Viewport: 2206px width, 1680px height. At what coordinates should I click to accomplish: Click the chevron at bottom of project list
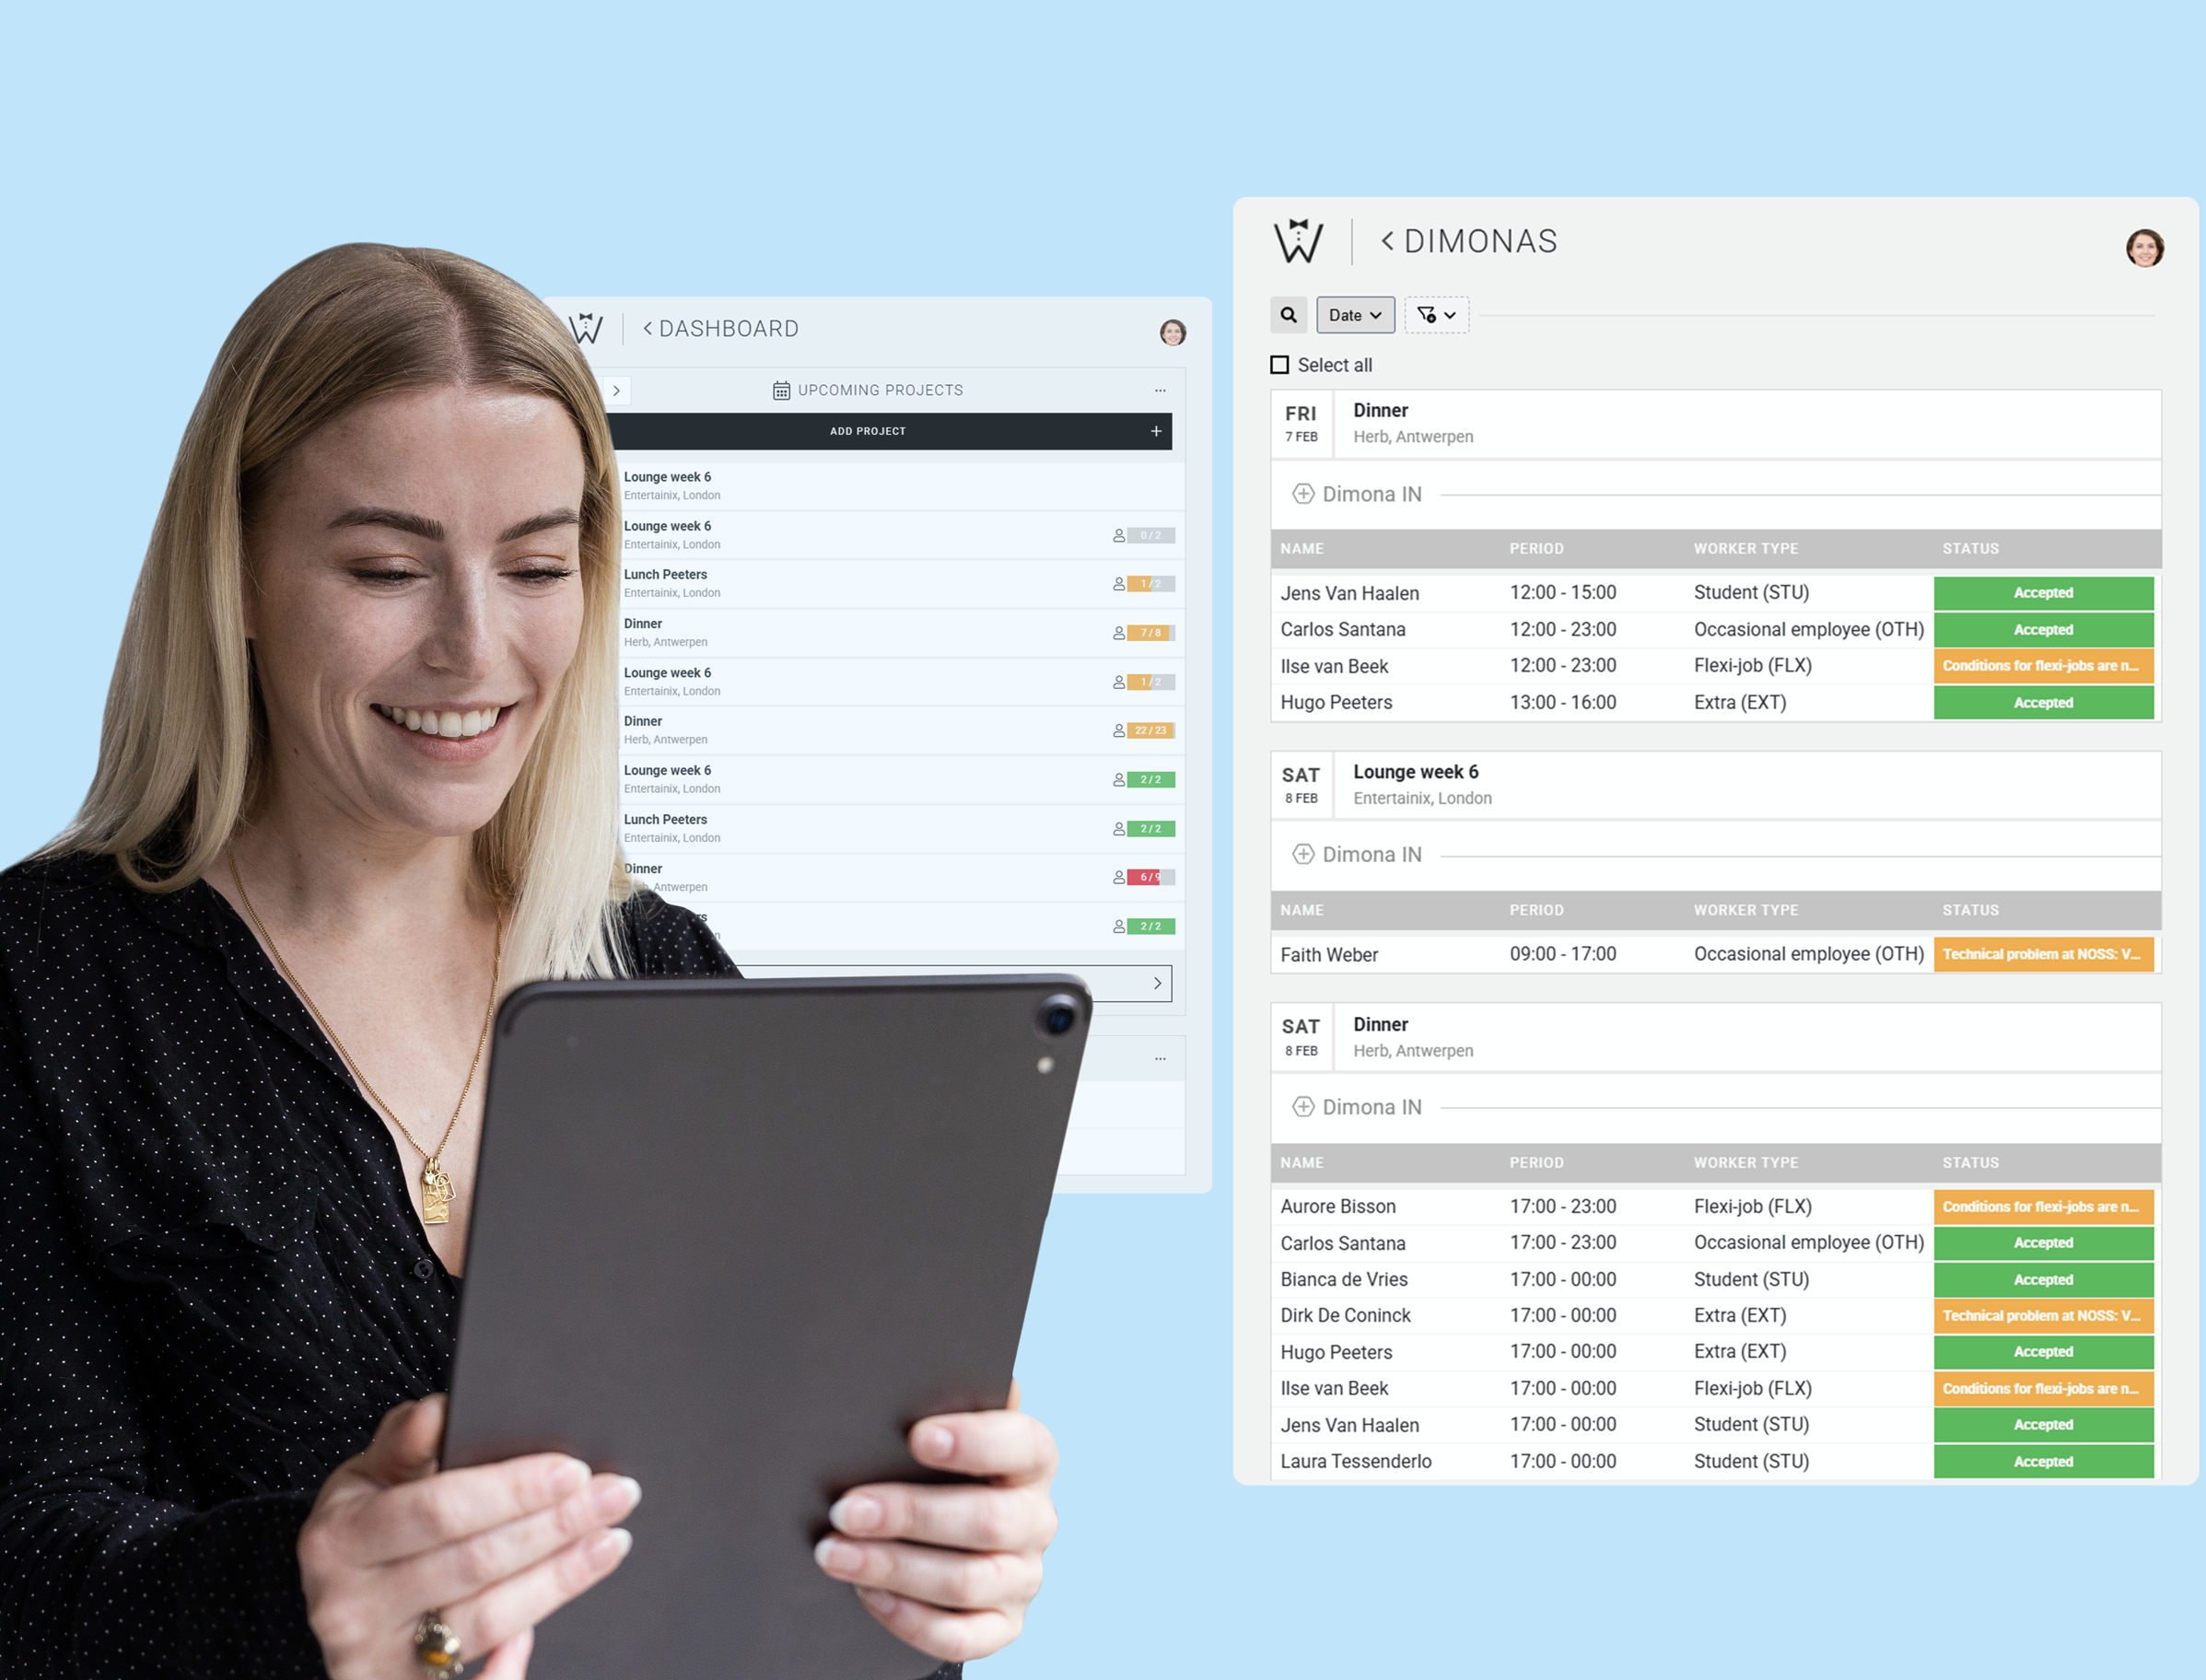1157,983
